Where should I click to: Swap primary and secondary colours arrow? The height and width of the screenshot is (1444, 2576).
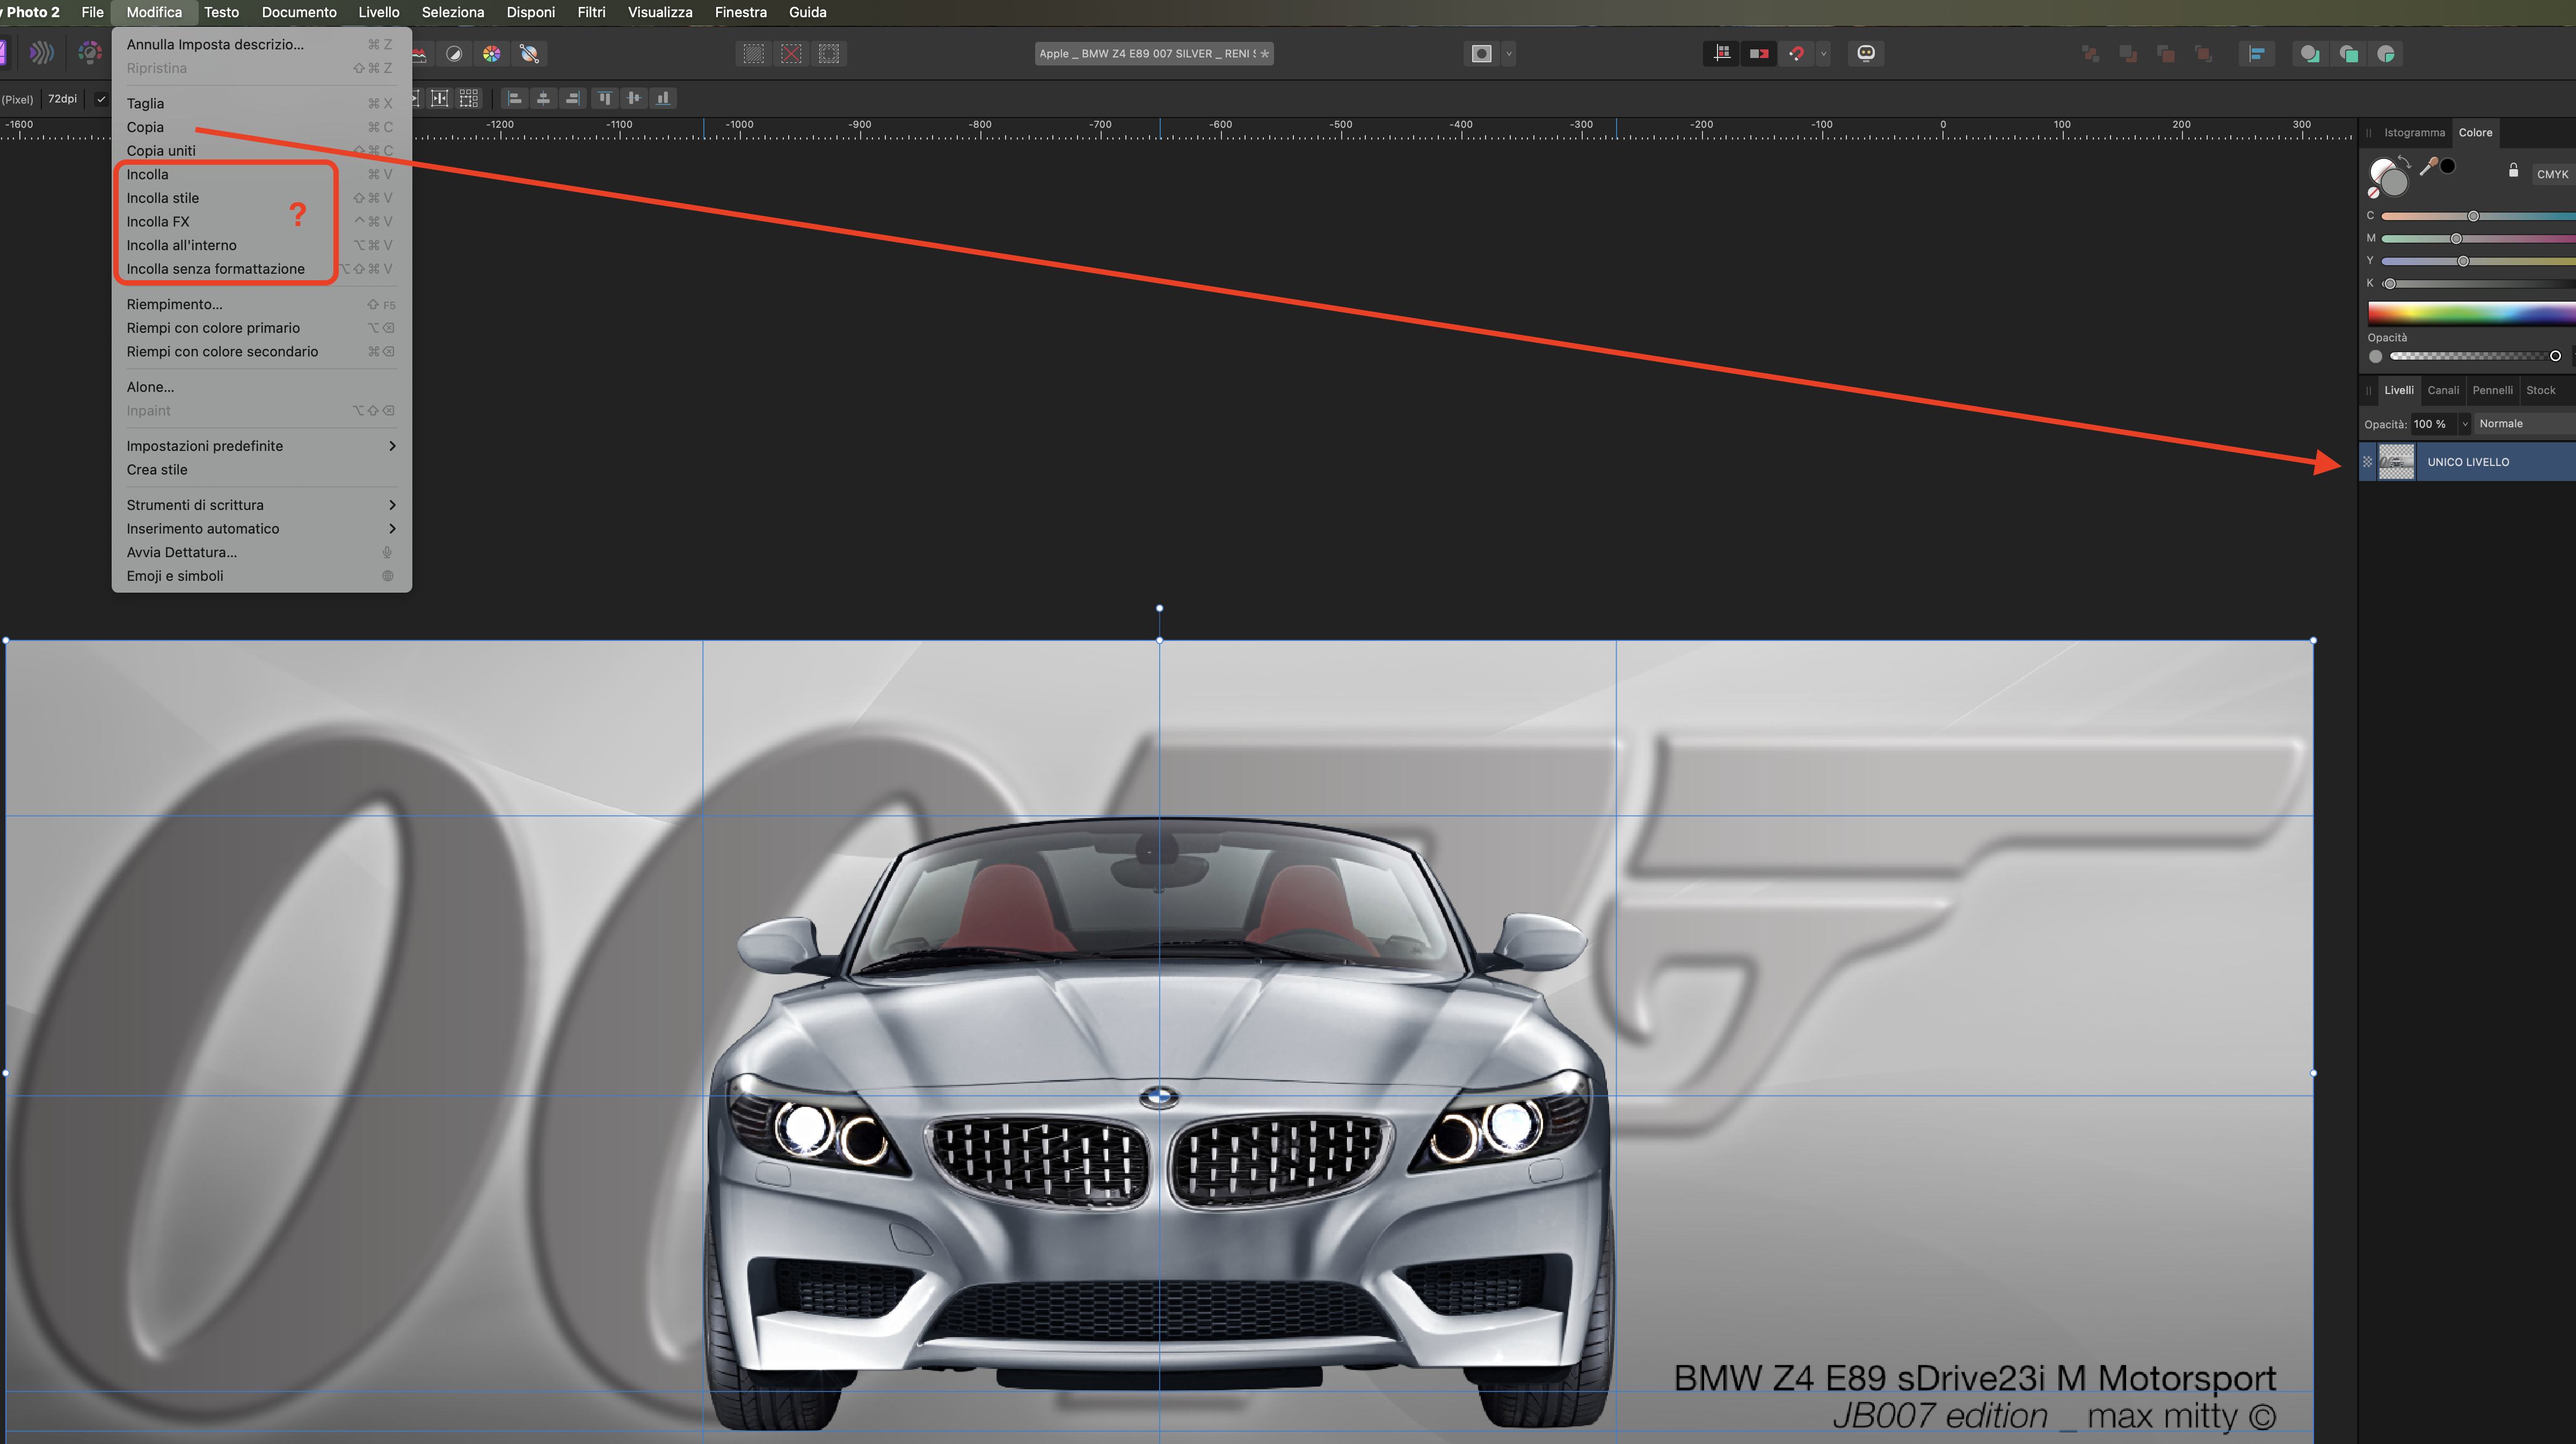point(2405,163)
